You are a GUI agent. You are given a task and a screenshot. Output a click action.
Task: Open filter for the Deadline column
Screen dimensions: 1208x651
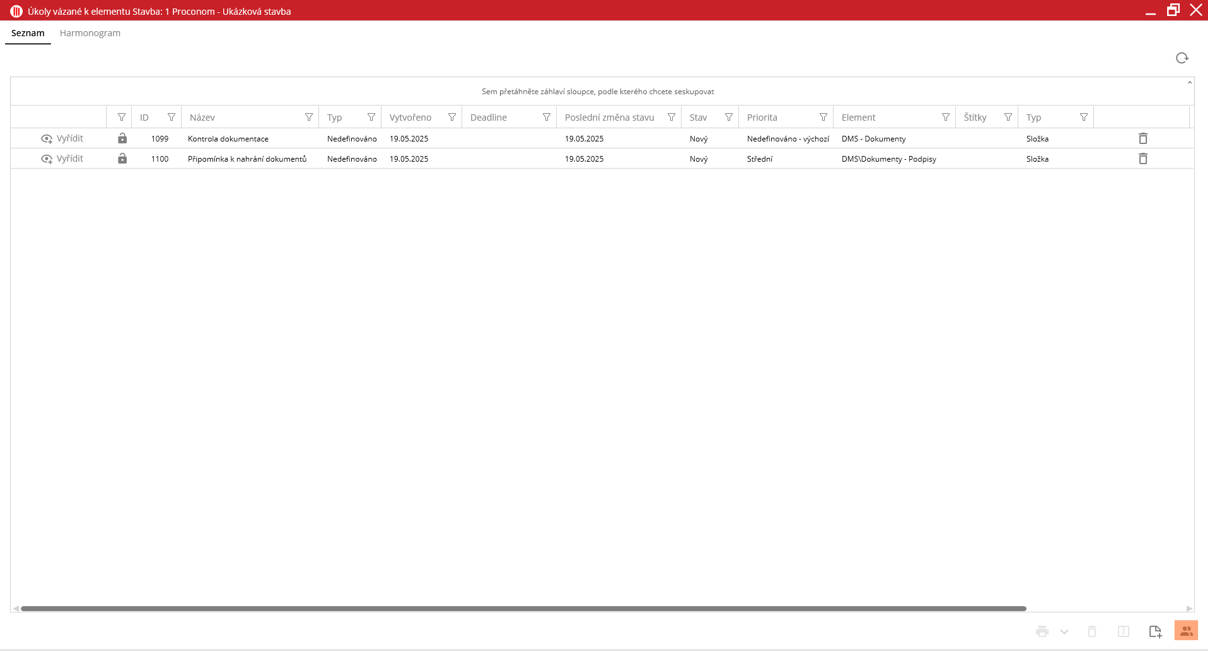(x=546, y=118)
